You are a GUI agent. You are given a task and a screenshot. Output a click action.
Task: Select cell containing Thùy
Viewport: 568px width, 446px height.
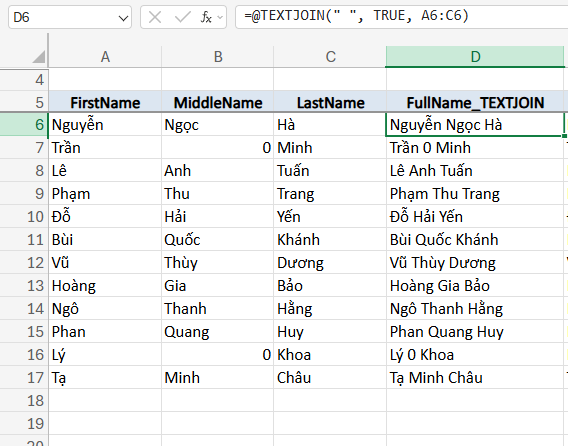(218, 263)
